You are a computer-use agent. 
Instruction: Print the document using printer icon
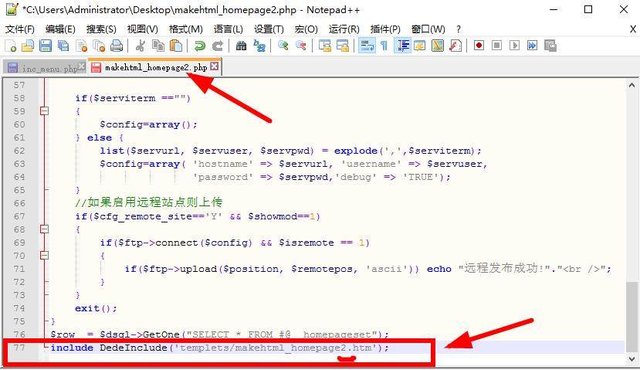point(117,46)
